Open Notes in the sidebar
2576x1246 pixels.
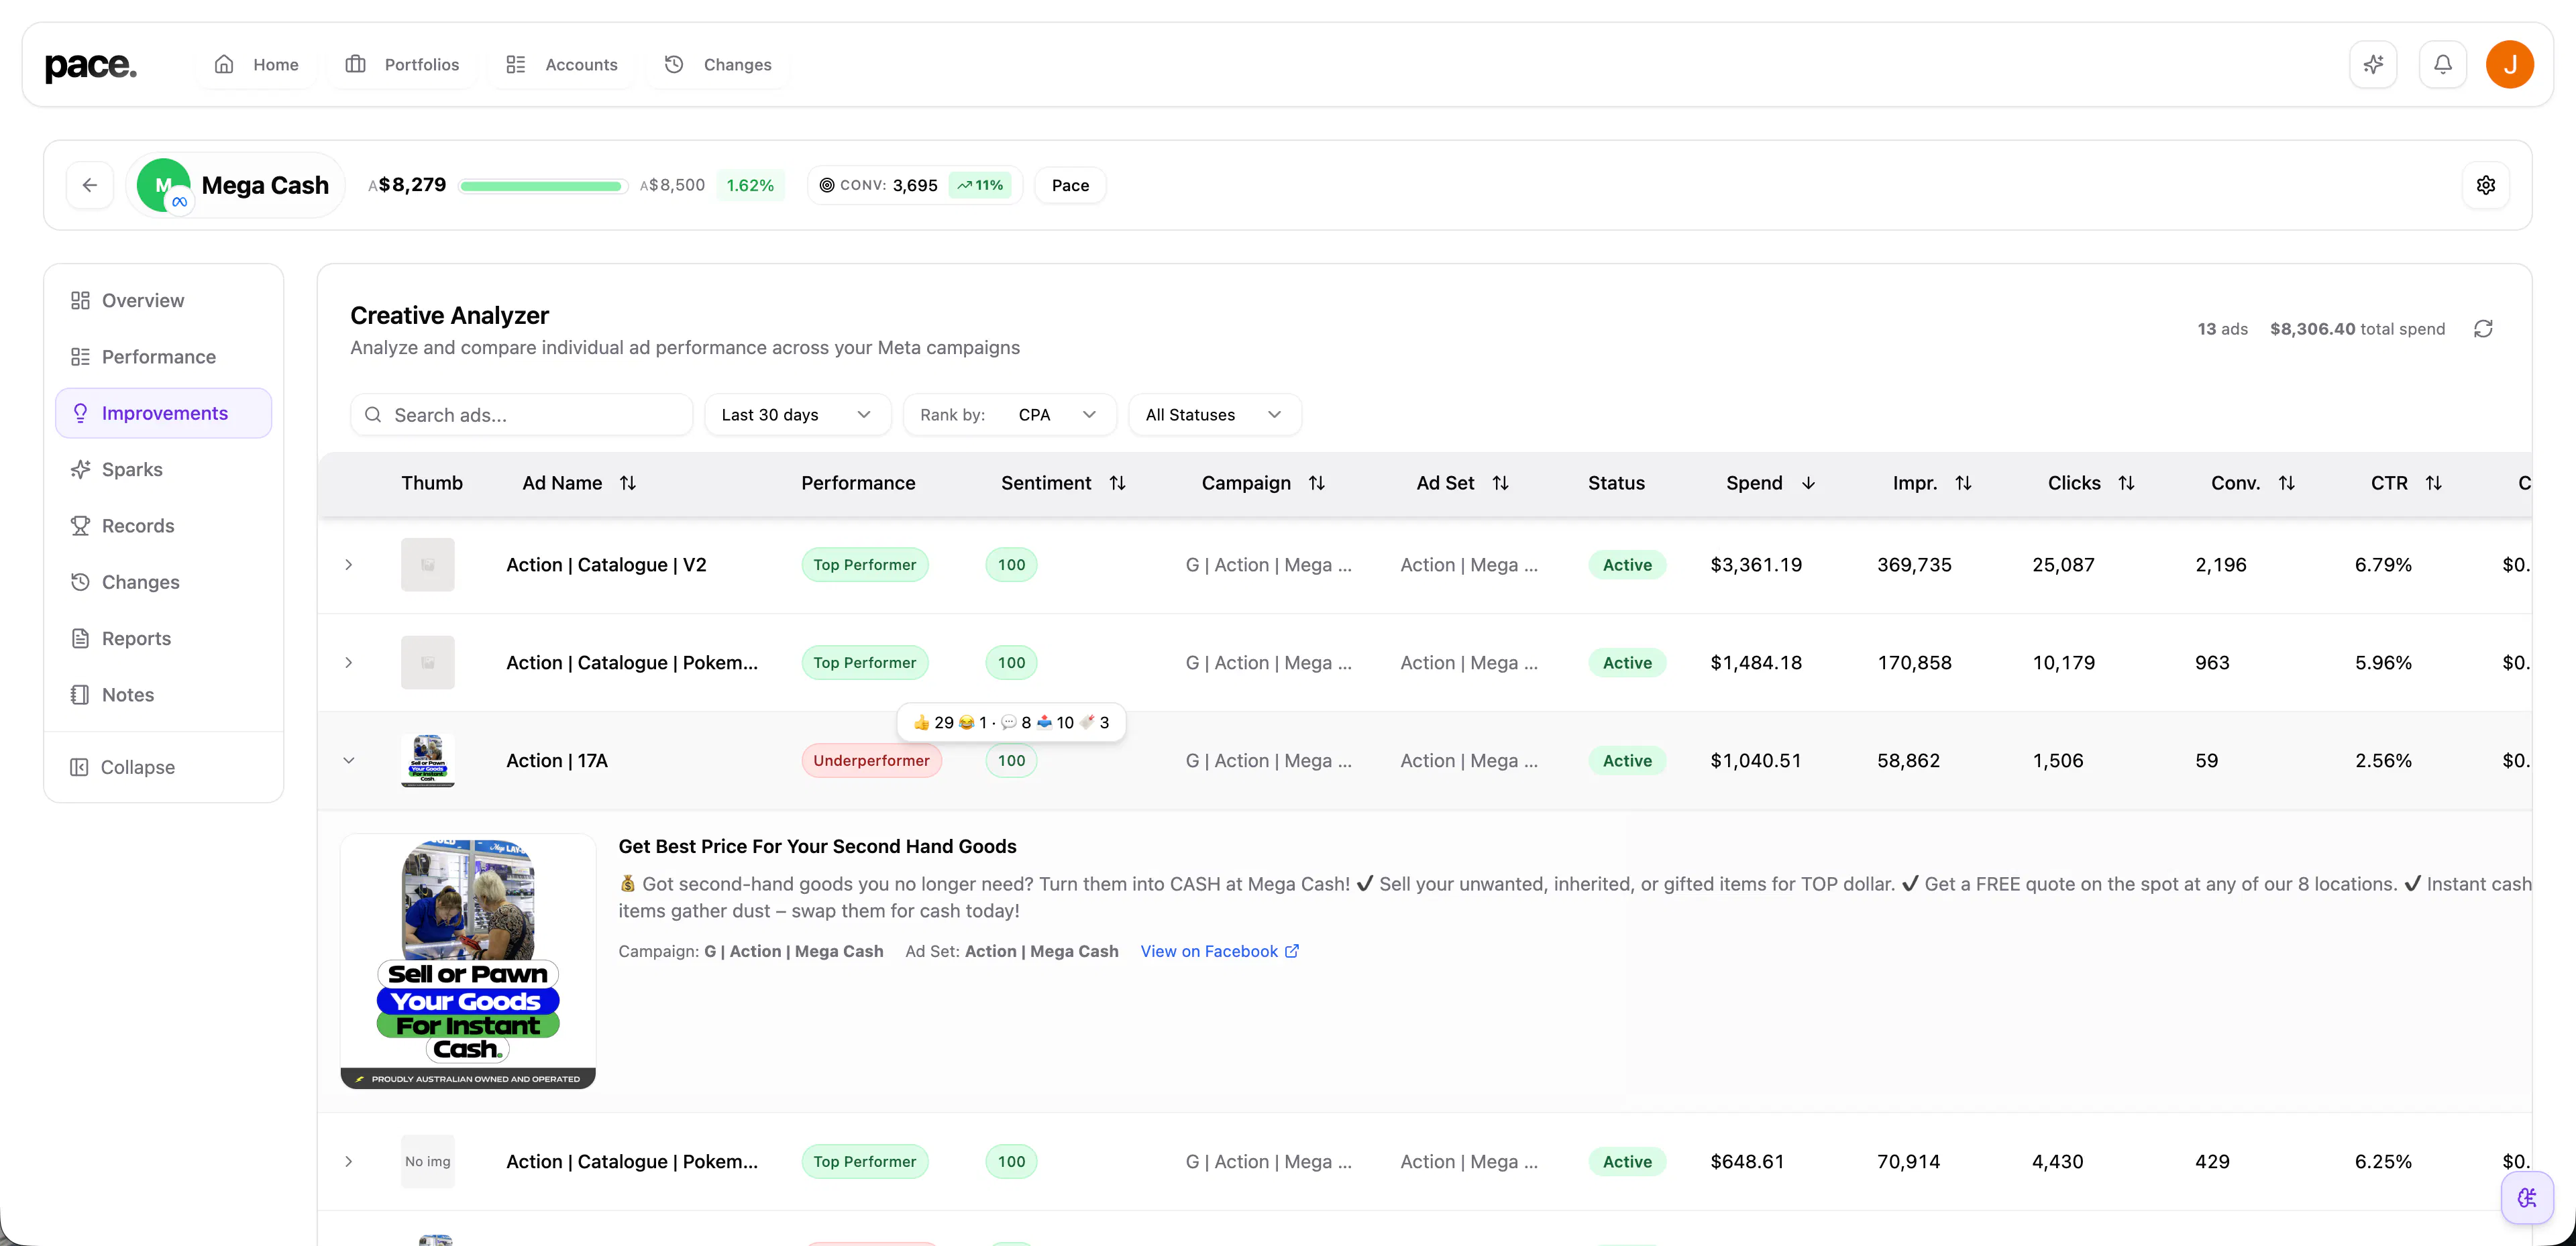pyautogui.click(x=164, y=695)
